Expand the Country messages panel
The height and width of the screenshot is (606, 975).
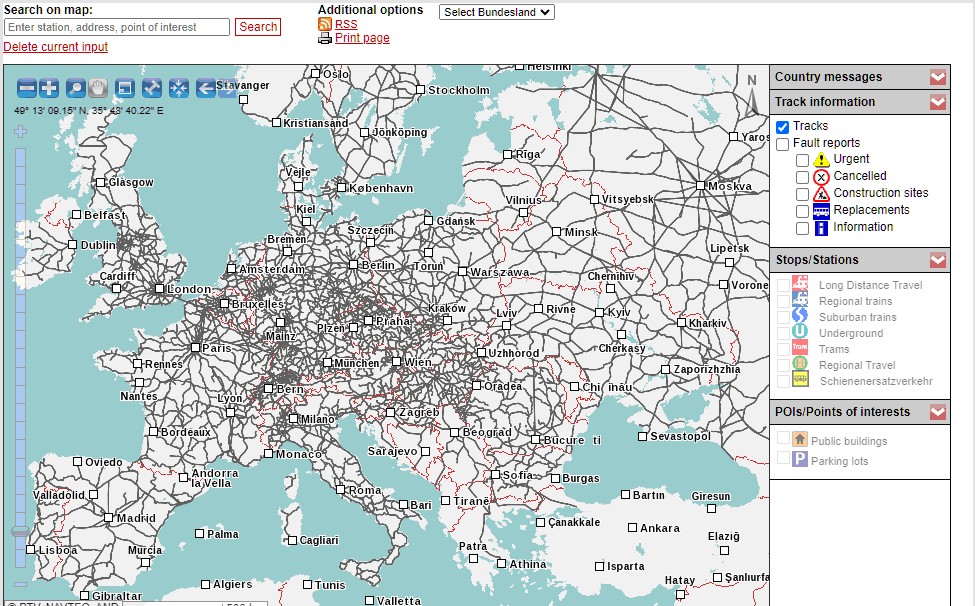(937, 77)
